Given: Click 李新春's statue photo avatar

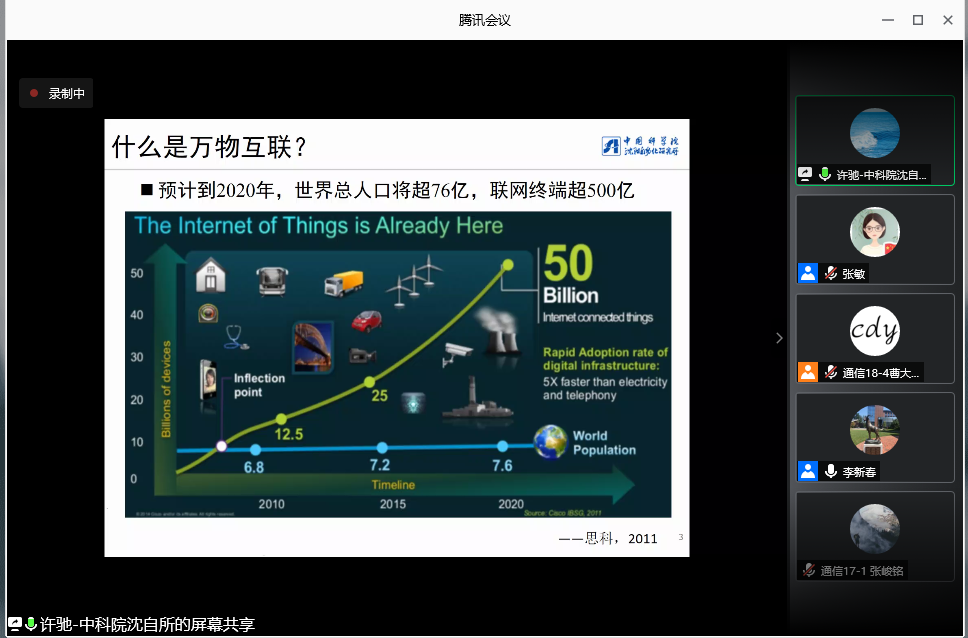Looking at the screenshot, I should click(874, 430).
